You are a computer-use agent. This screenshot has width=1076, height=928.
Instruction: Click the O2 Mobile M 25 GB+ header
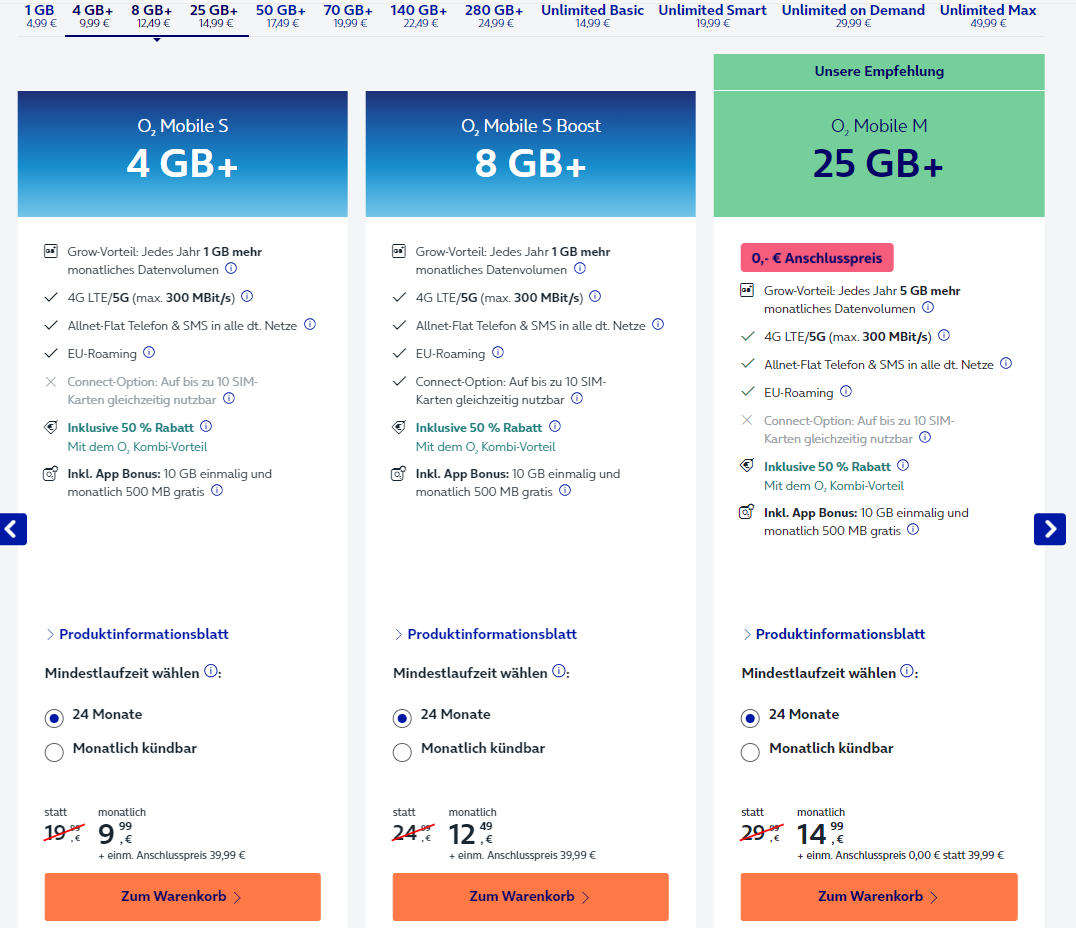pyautogui.click(x=879, y=154)
